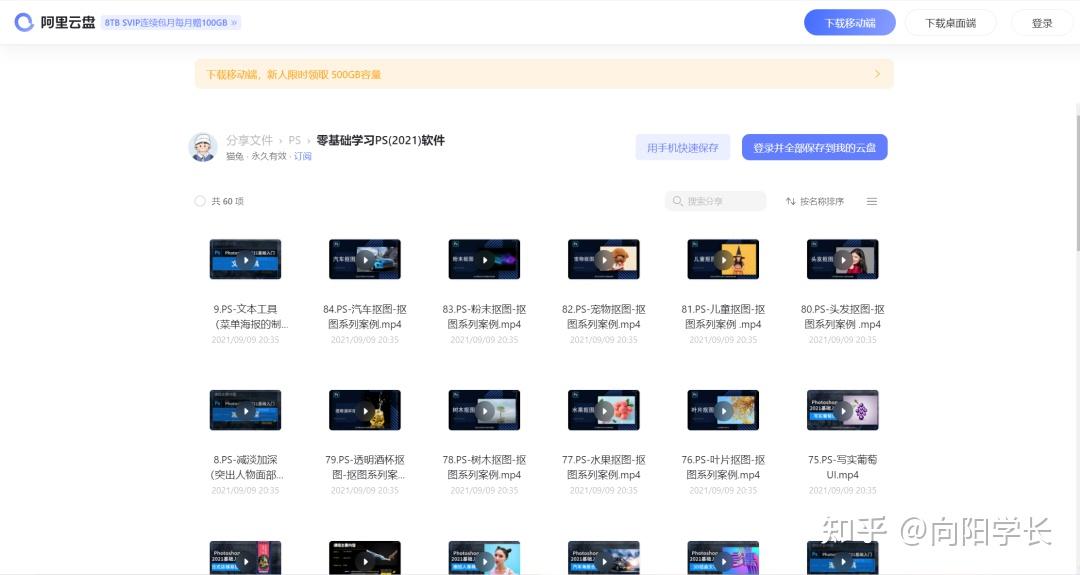Screen dimensions: 1080x575
Task: Play the 8.PS-减淡加深 video thumbnail
Action: tap(245, 410)
